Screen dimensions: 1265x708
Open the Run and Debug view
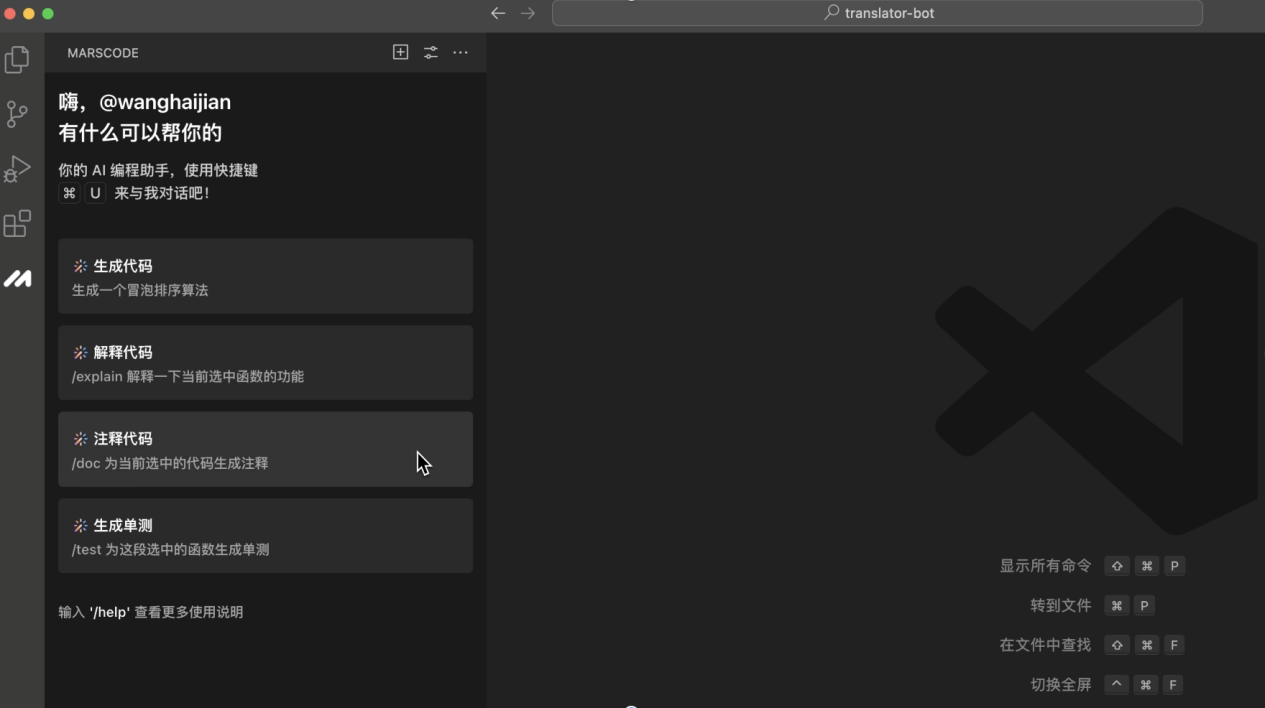pyautogui.click(x=17, y=169)
